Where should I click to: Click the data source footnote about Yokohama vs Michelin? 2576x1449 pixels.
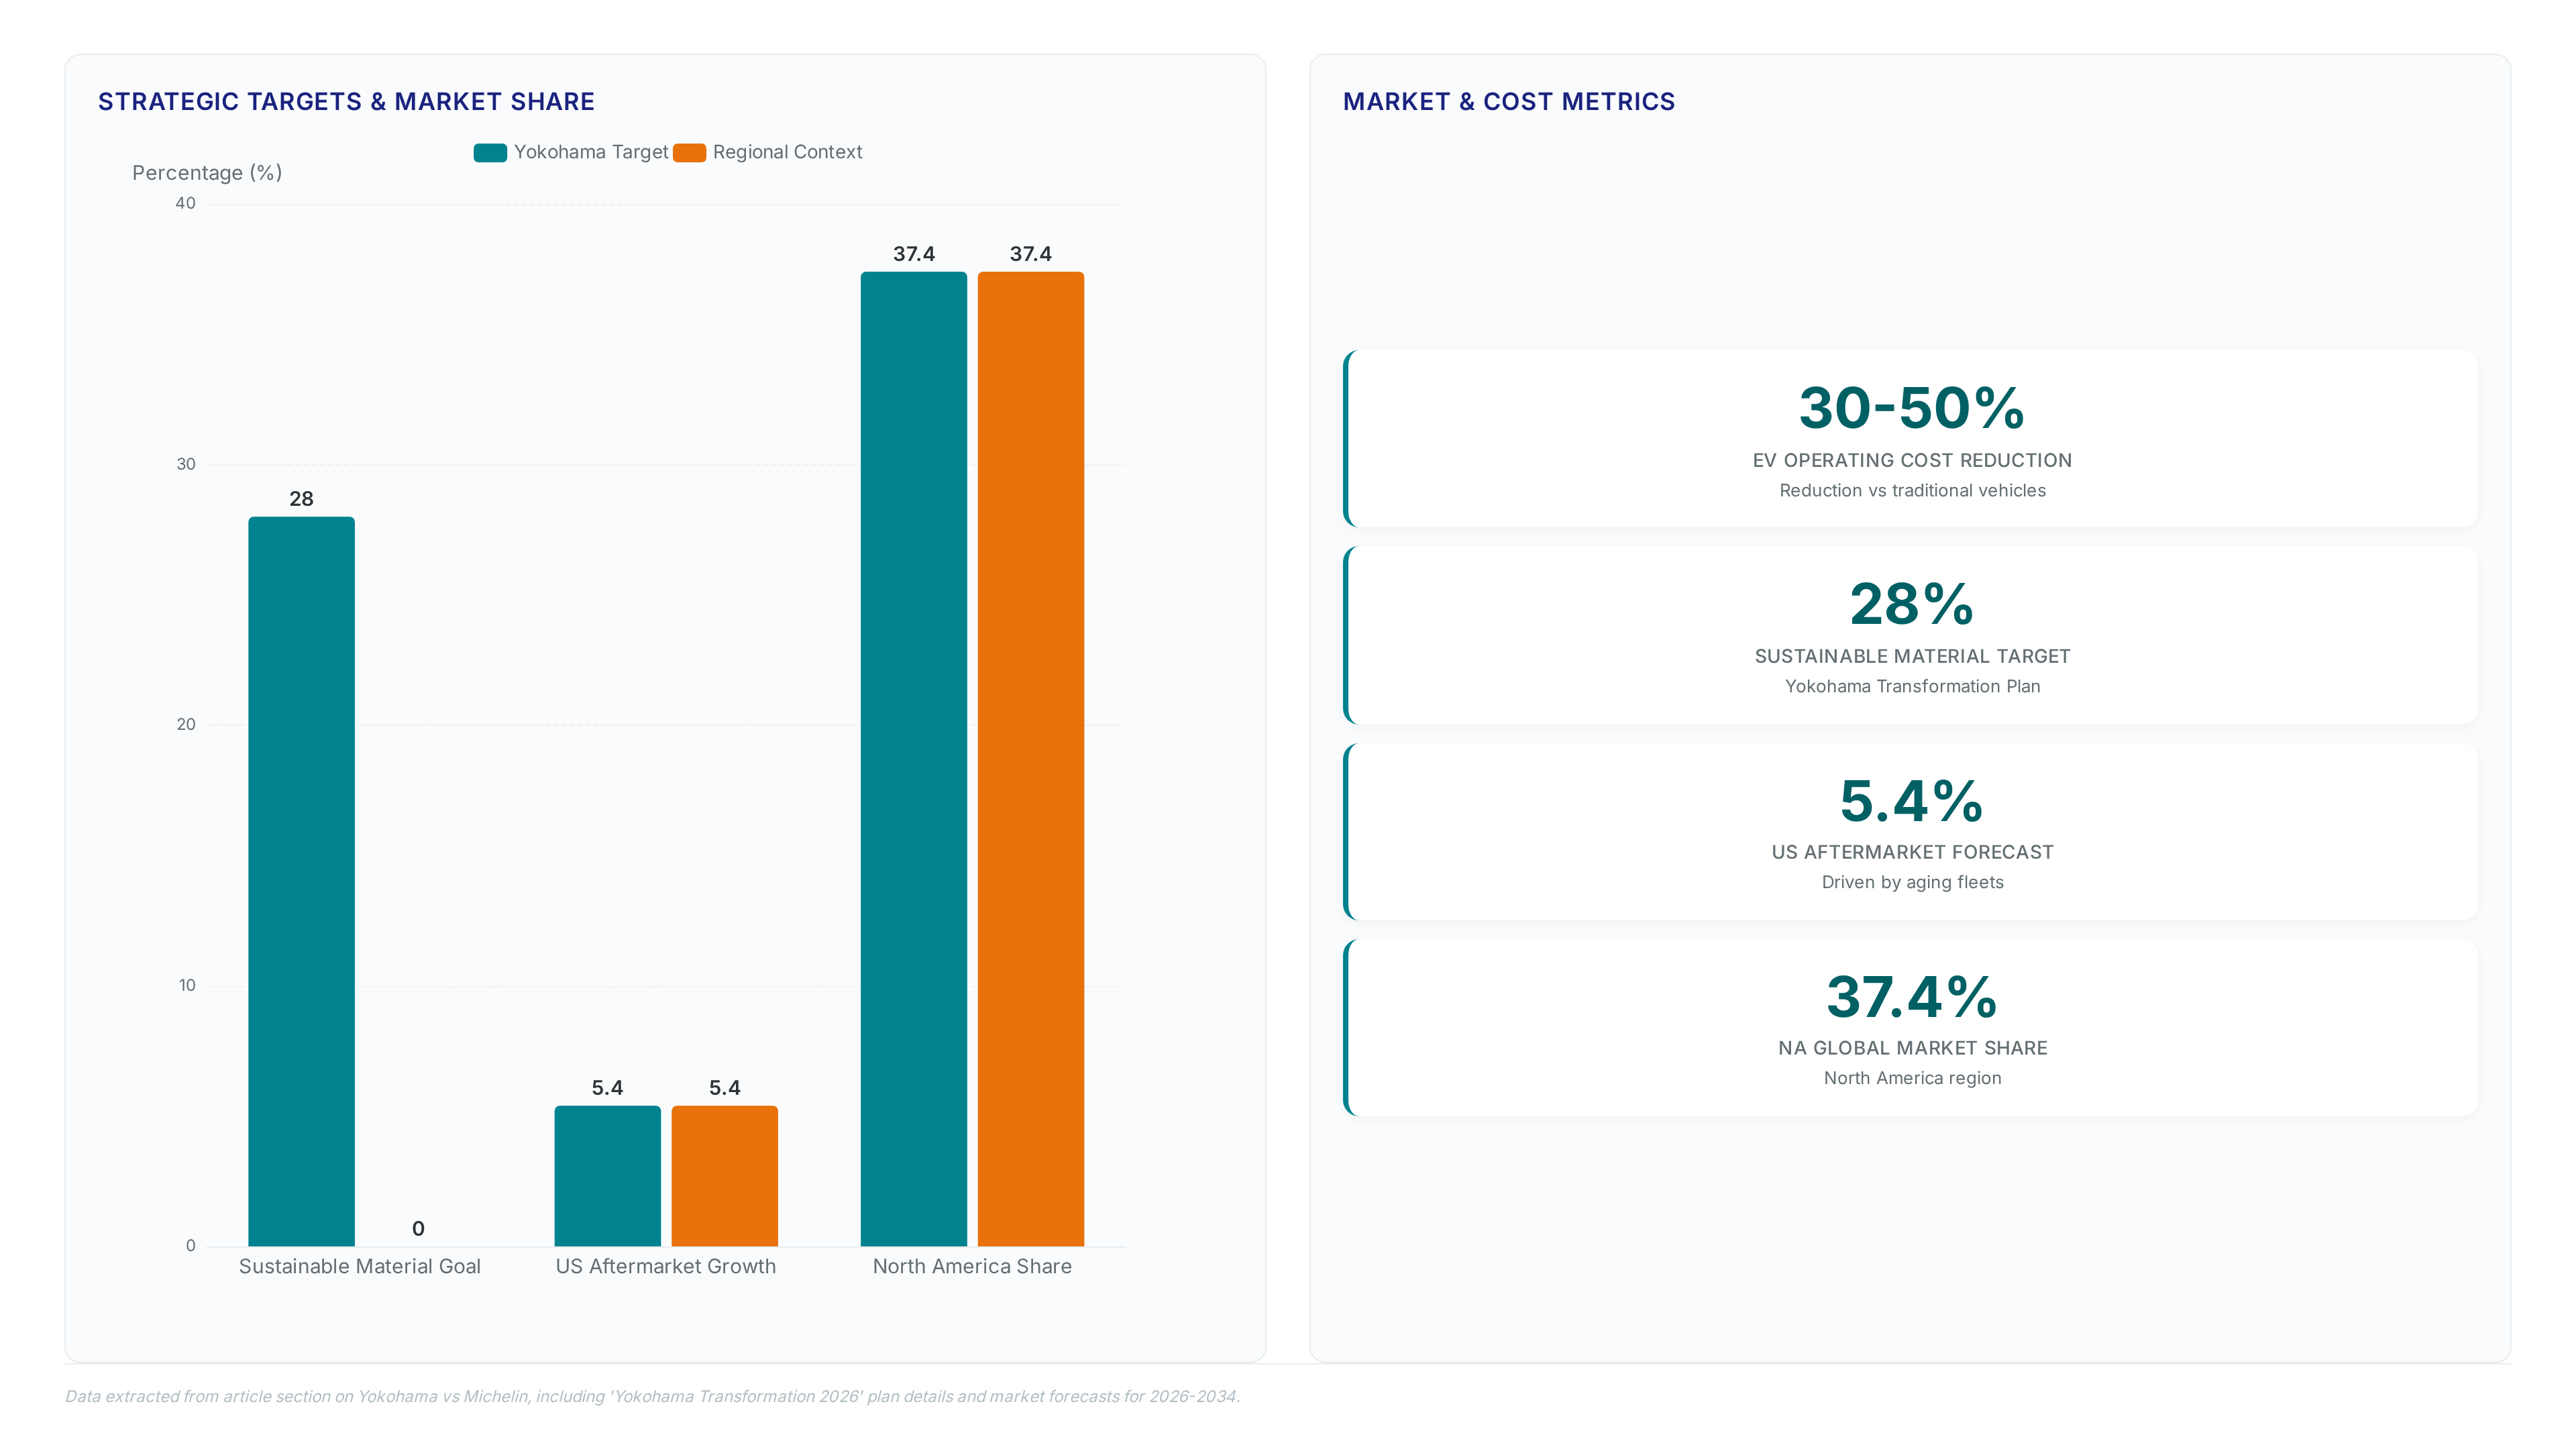click(x=652, y=1397)
